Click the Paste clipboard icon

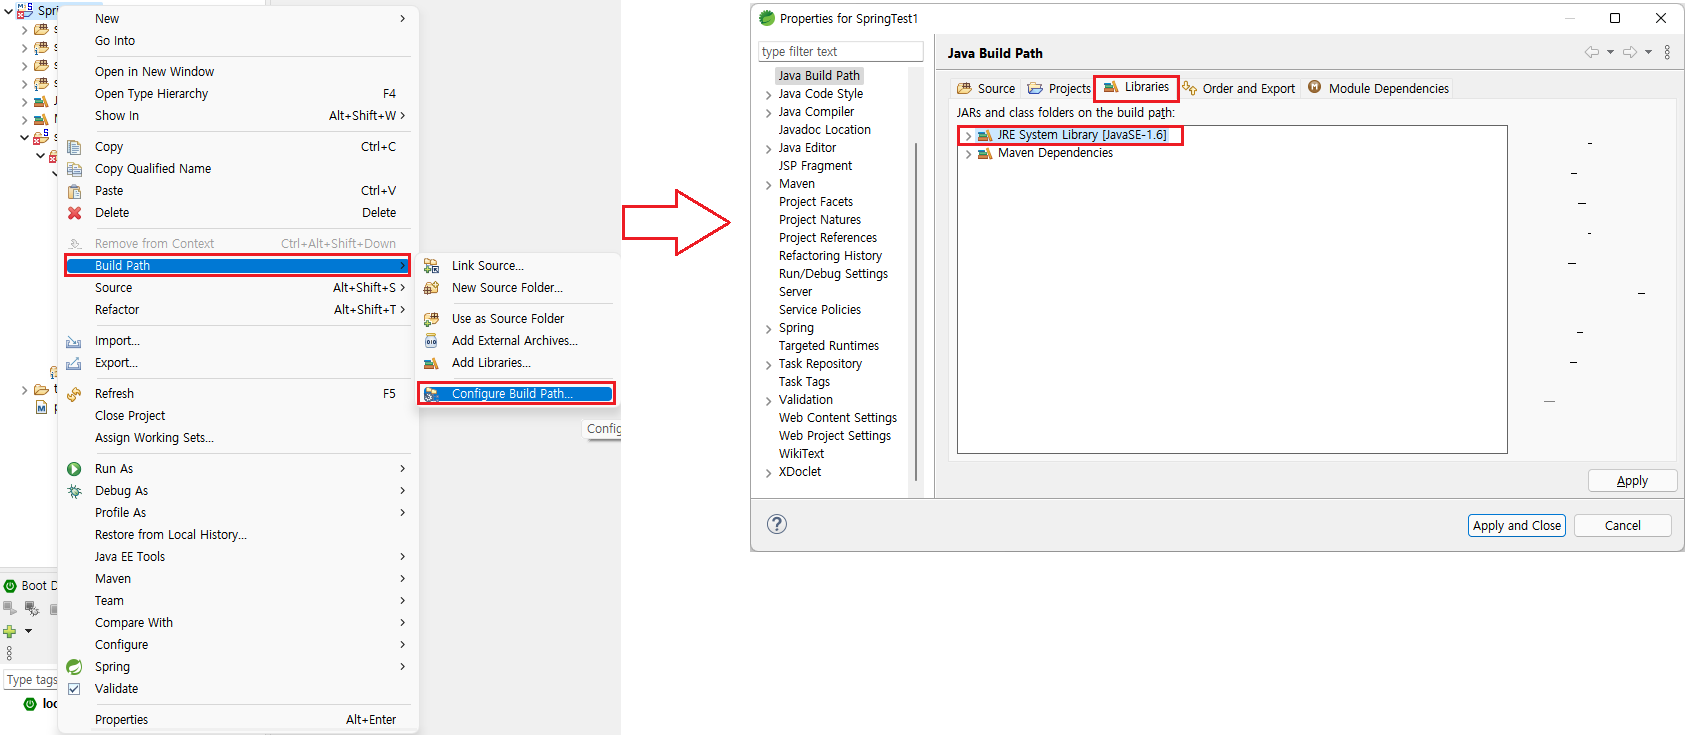click(x=74, y=191)
